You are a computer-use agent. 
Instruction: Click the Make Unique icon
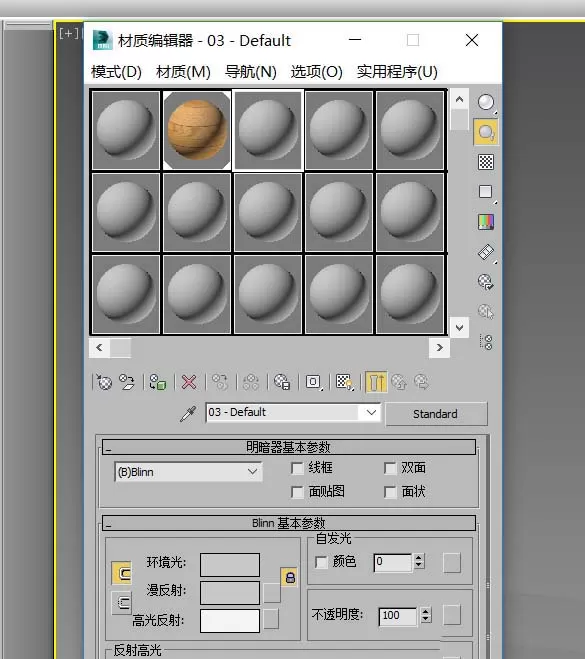(x=251, y=382)
